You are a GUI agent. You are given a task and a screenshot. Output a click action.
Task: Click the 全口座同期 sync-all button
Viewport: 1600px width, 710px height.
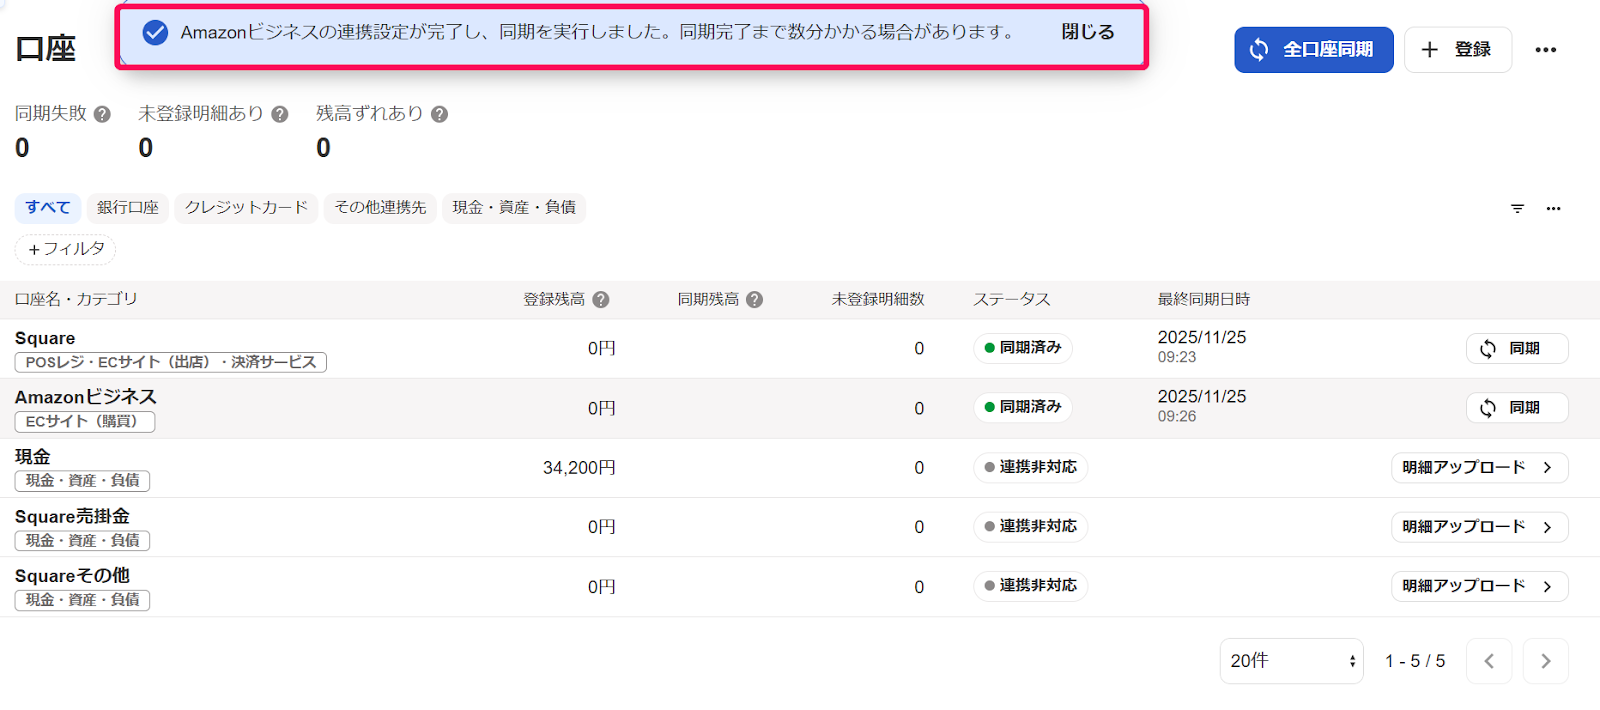click(1313, 50)
